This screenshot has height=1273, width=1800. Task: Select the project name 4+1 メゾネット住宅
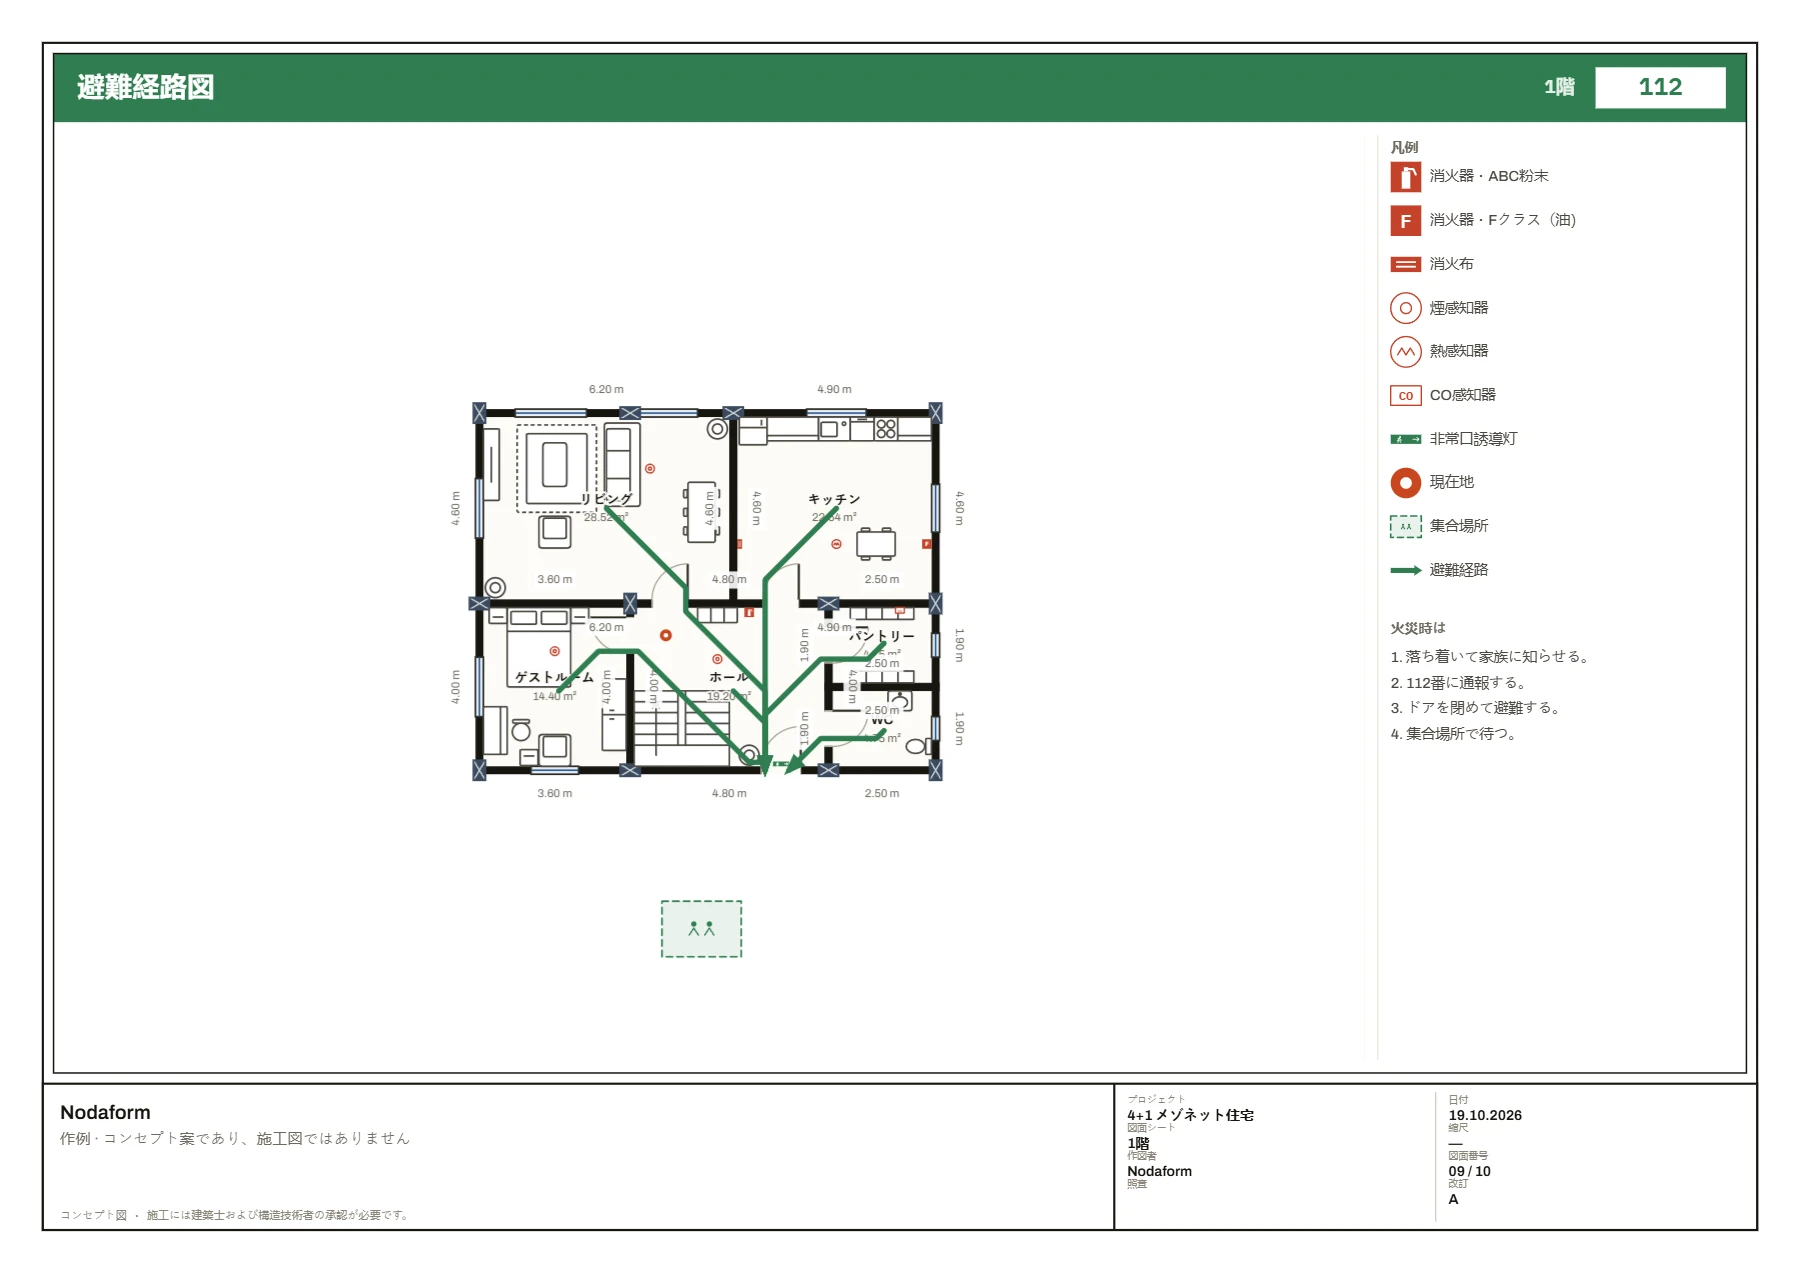pos(1190,1115)
